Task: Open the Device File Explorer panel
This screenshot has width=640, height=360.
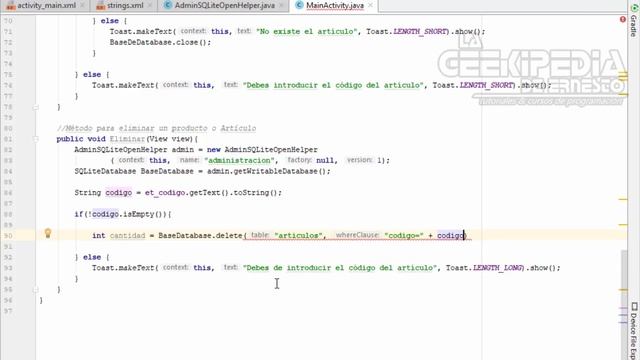Action: (634, 331)
